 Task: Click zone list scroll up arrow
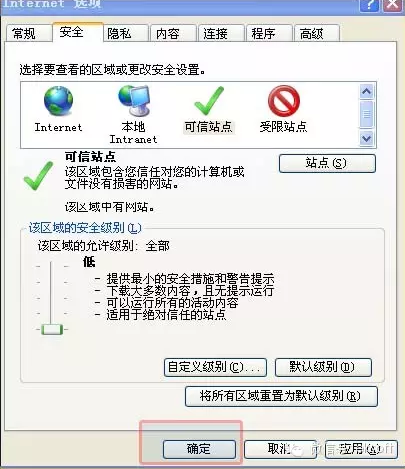[367, 91]
